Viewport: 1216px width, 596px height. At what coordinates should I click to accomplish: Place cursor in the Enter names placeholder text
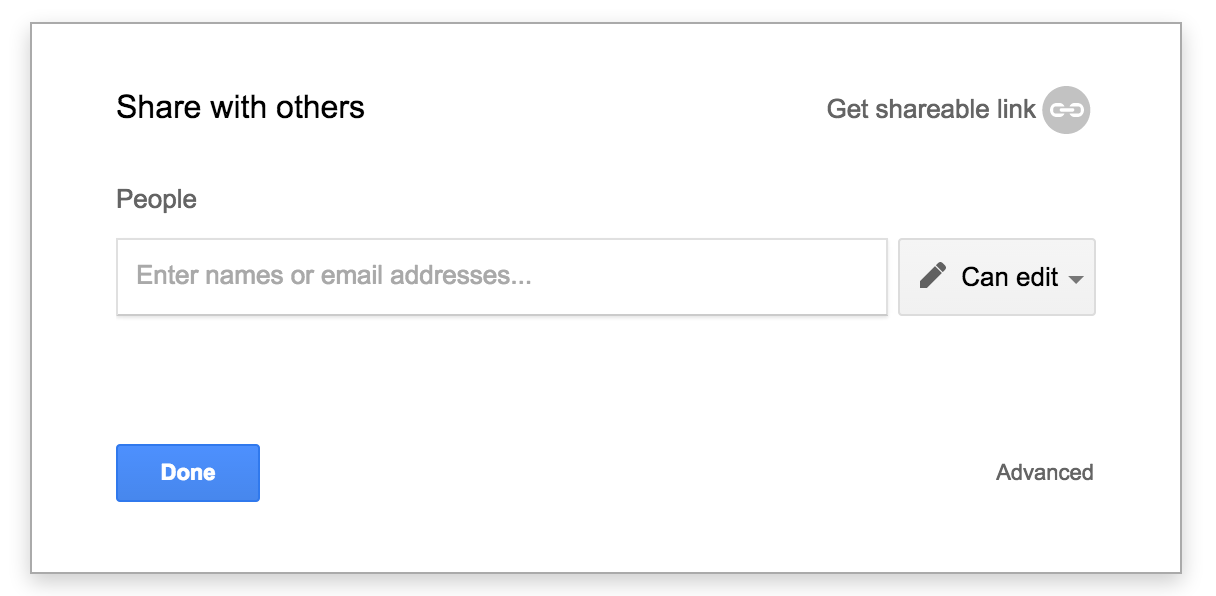334,275
